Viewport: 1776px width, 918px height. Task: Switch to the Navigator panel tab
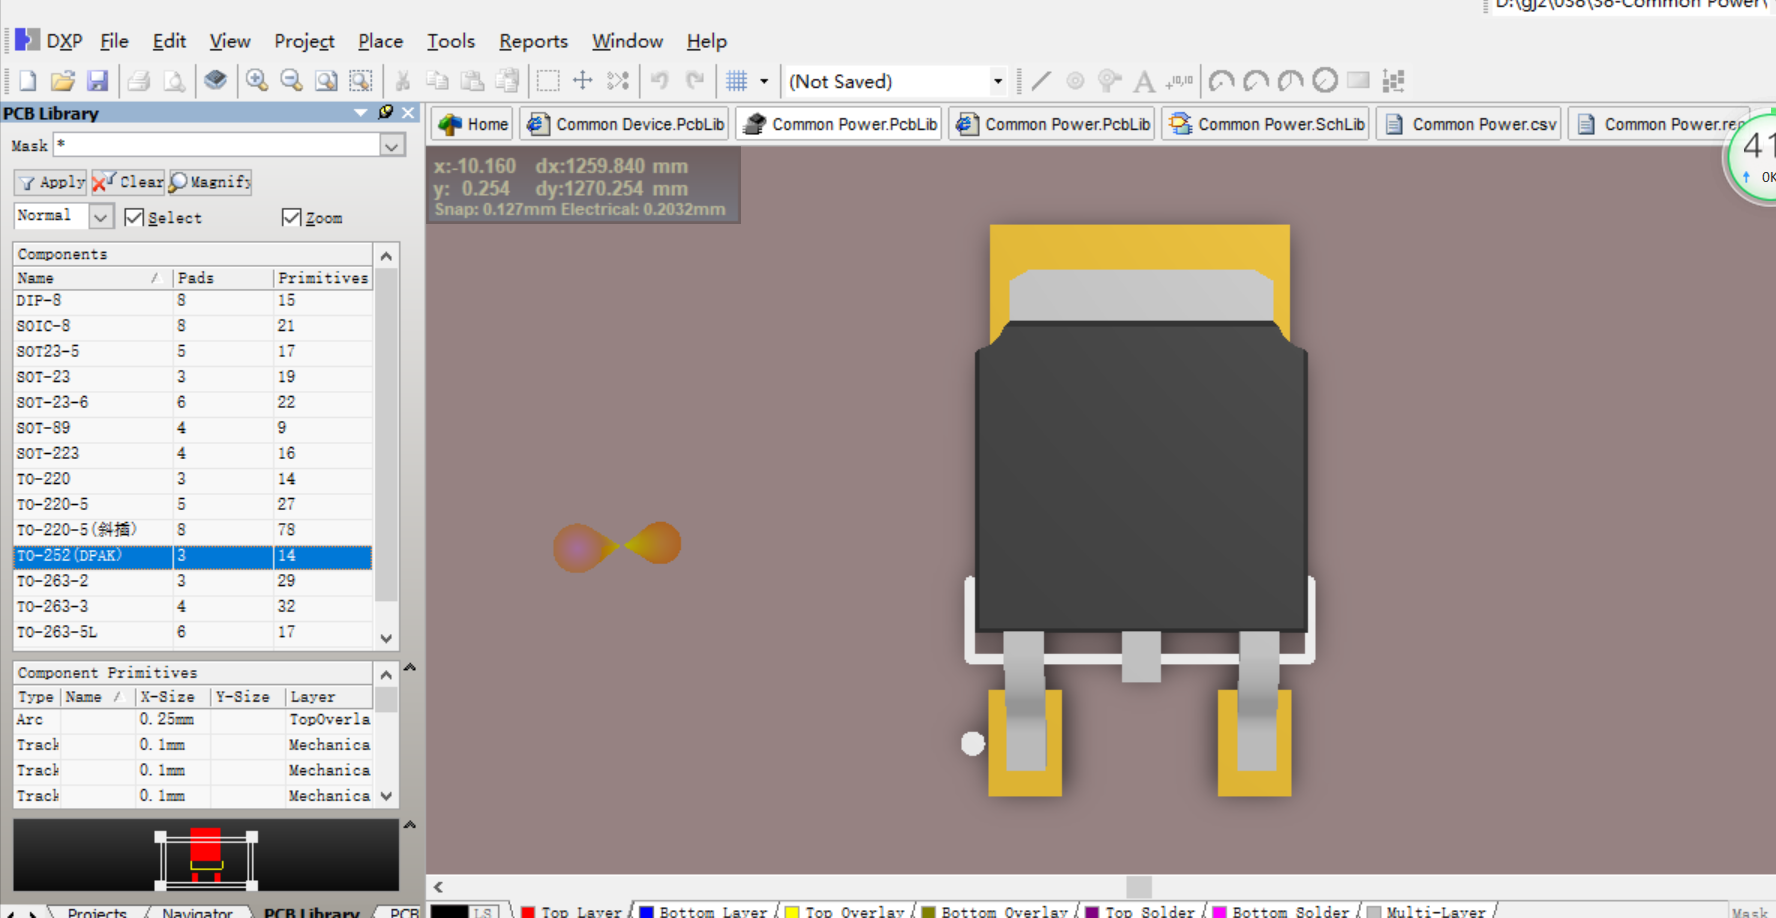[197, 912]
